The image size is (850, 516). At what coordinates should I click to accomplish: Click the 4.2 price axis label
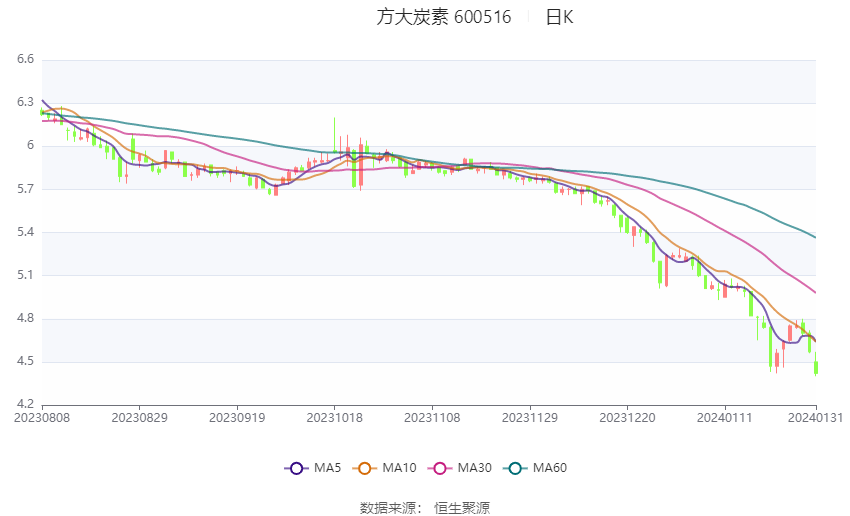(x=25, y=404)
